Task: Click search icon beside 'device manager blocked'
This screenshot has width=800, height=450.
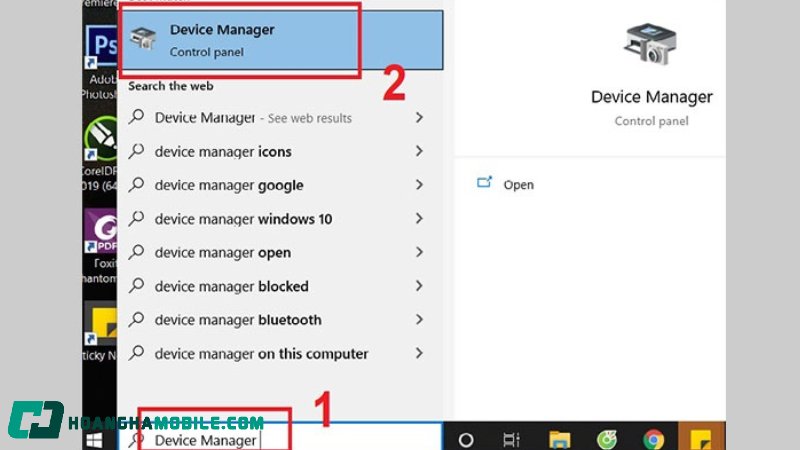Action: (136, 286)
